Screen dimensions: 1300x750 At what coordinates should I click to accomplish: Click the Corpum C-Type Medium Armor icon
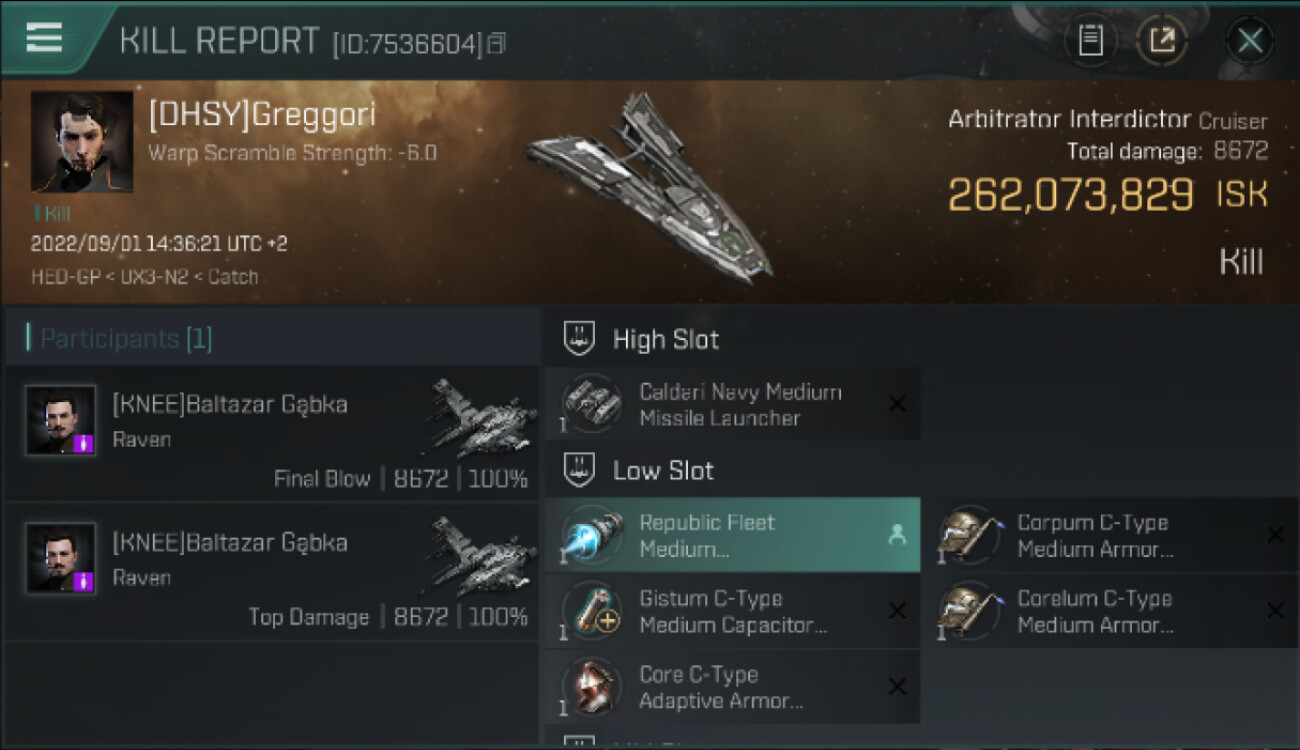tap(970, 535)
